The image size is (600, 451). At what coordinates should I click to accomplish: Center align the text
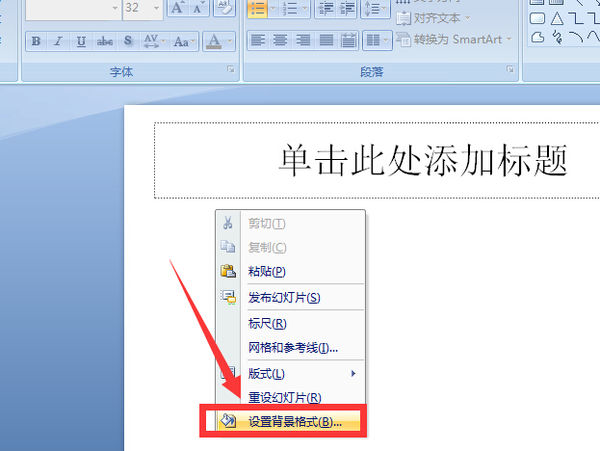pos(279,42)
